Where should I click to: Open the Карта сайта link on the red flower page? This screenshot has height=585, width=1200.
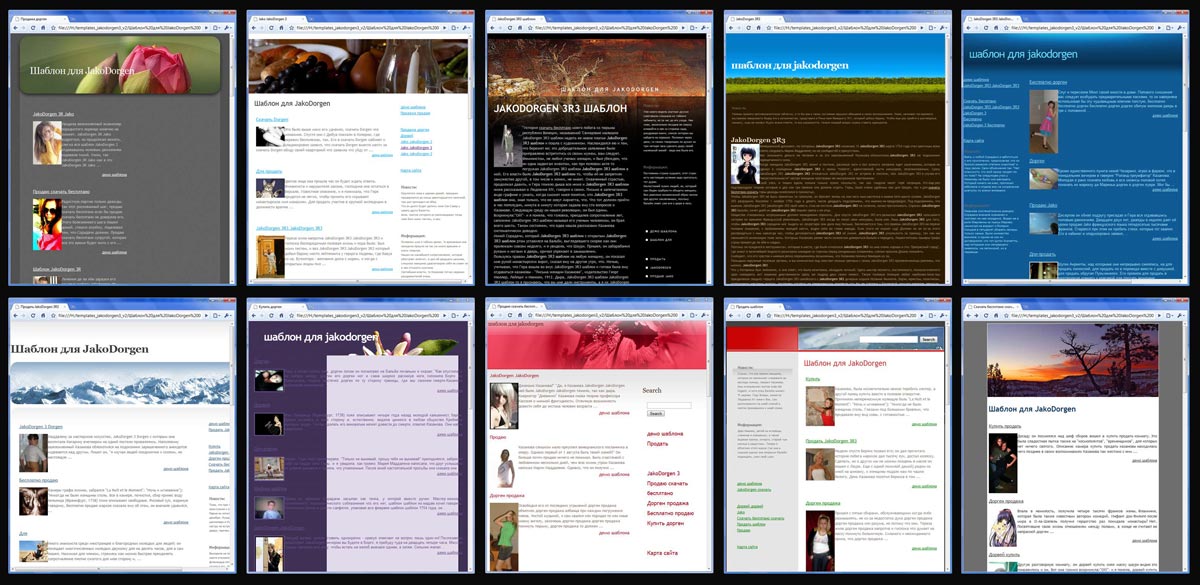pos(662,552)
